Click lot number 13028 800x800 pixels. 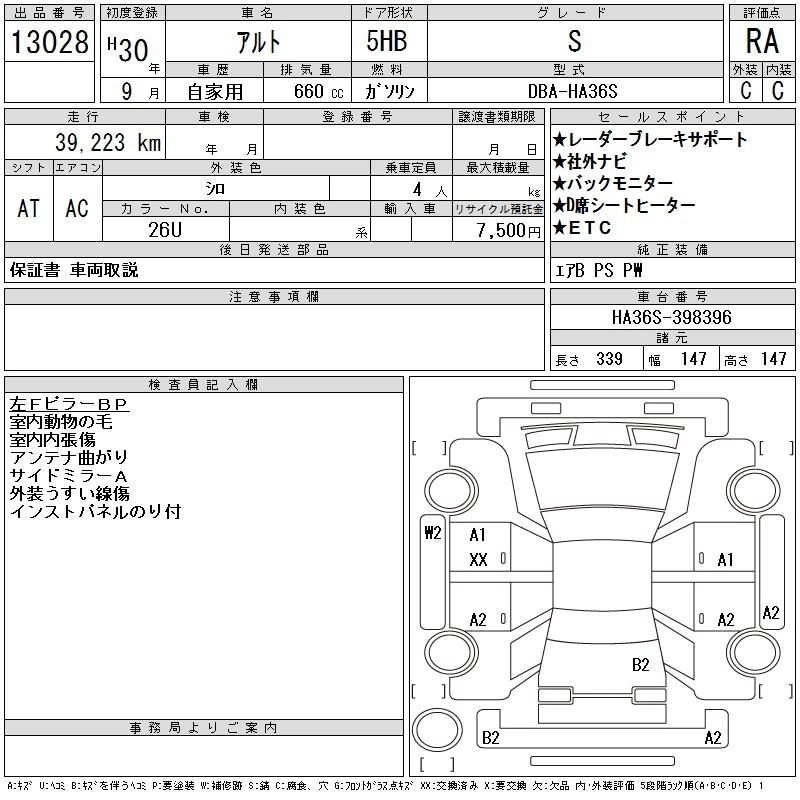48,42
